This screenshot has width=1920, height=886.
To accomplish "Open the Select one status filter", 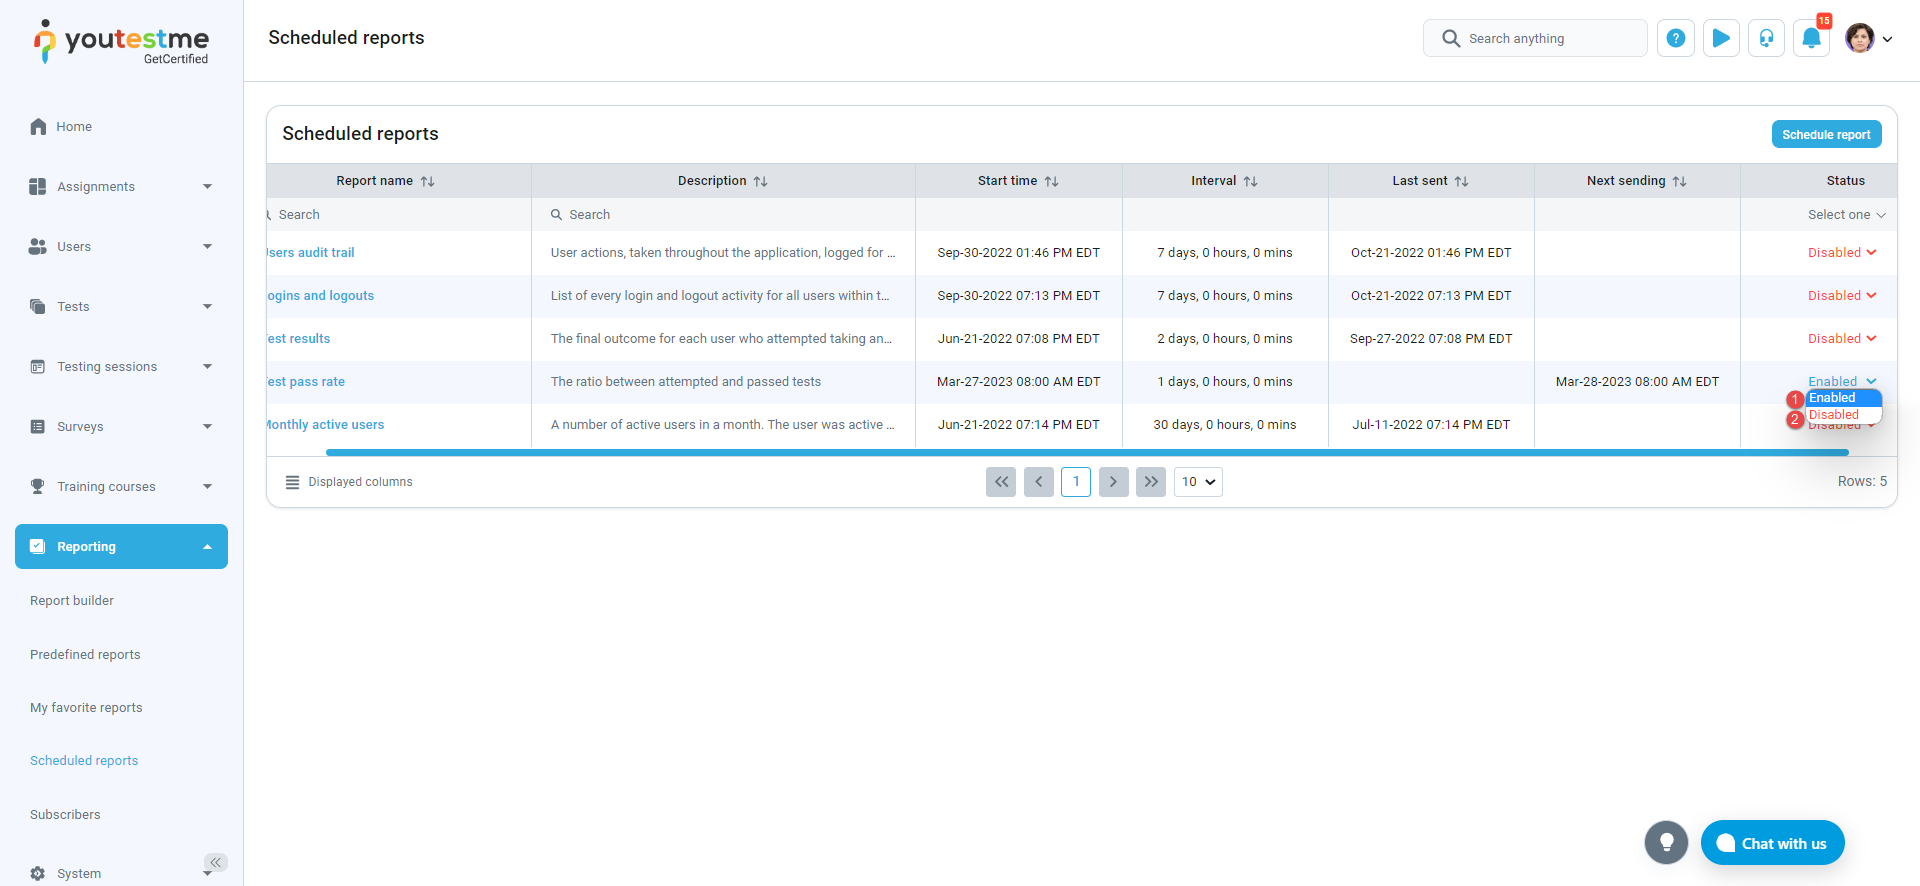I will click(1845, 215).
